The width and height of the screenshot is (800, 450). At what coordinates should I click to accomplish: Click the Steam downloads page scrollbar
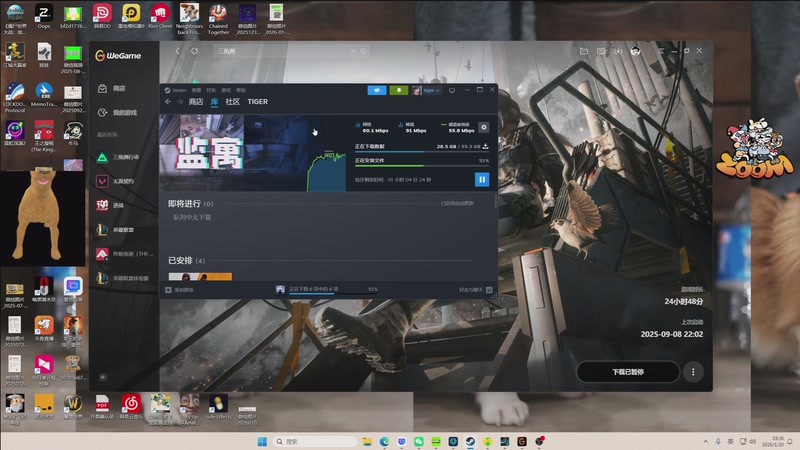pos(496,201)
